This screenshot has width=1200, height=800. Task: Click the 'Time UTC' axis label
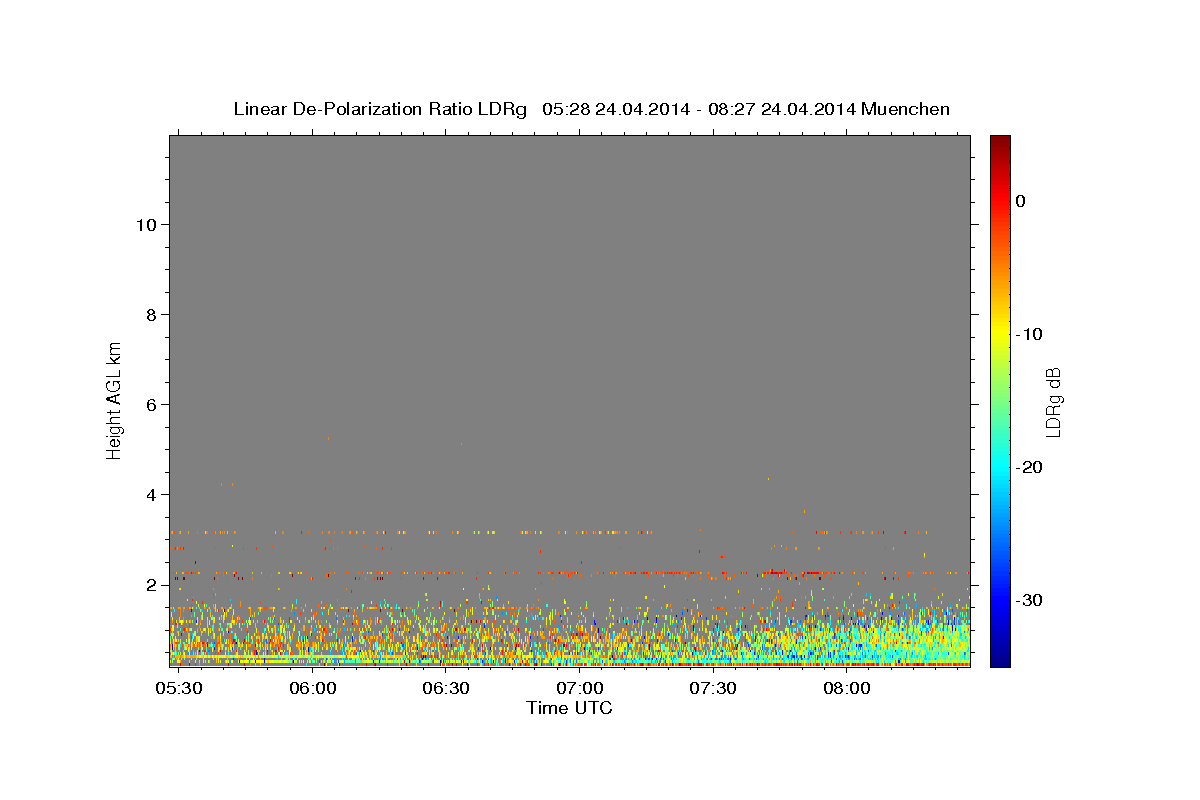tap(569, 708)
